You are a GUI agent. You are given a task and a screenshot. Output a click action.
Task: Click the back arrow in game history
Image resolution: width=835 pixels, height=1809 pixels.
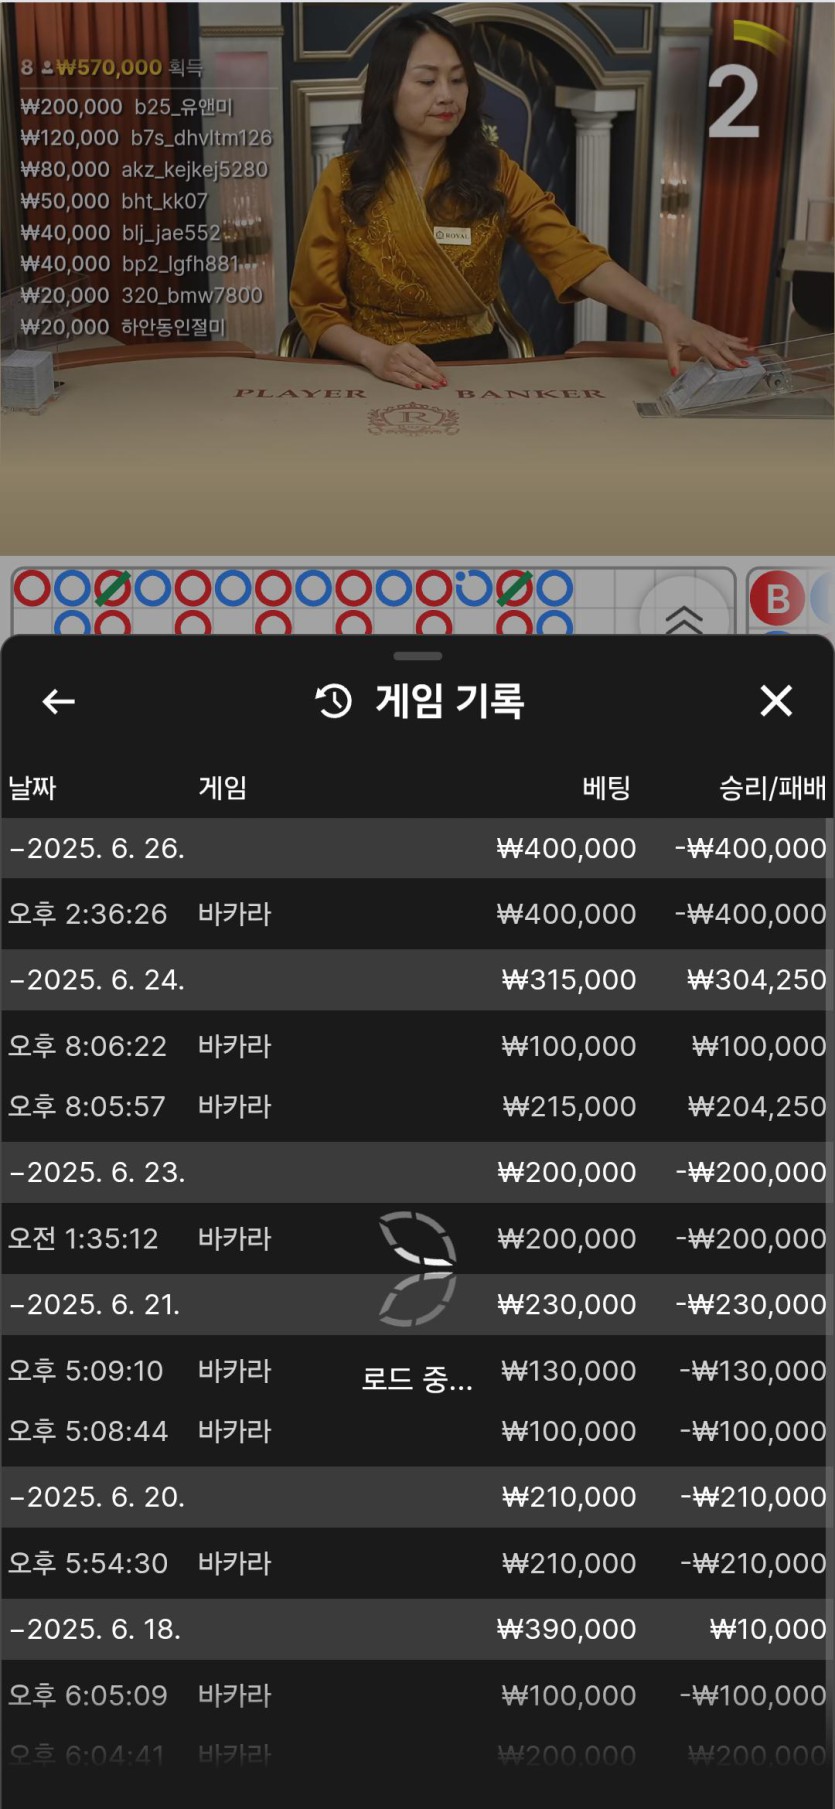[59, 702]
